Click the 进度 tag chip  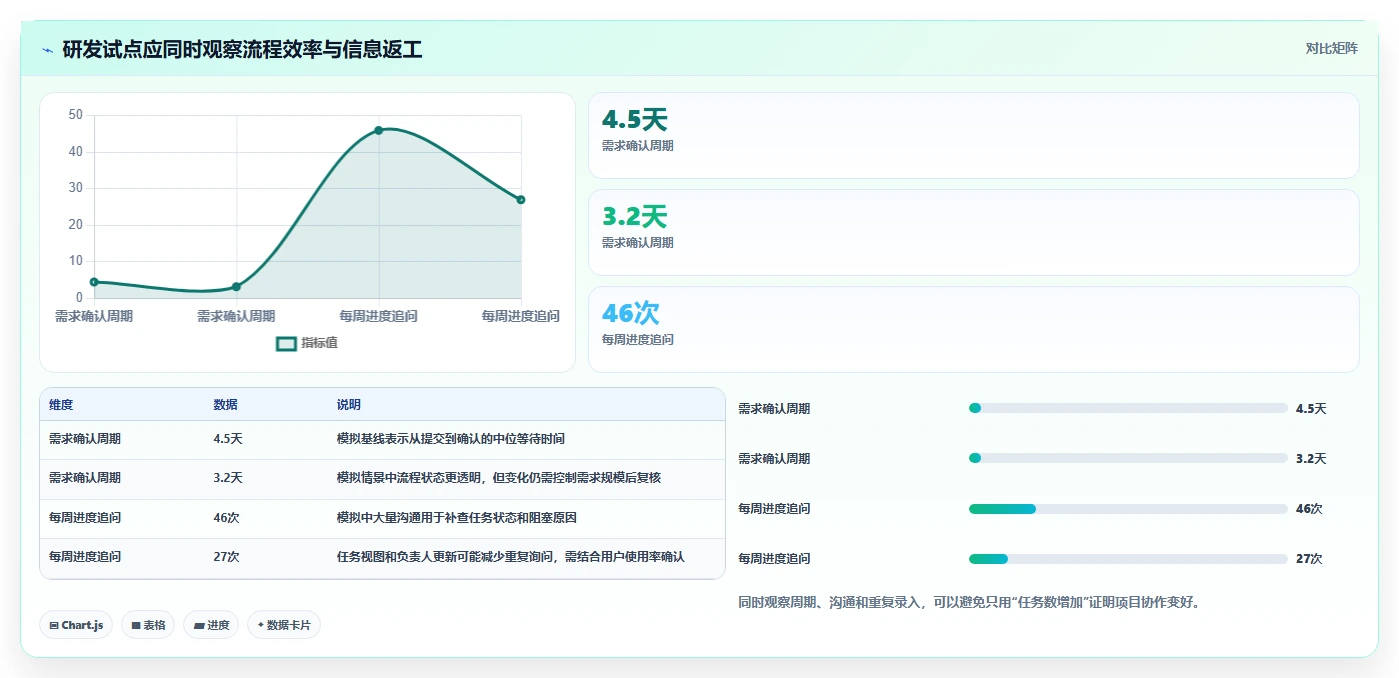point(211,625)
